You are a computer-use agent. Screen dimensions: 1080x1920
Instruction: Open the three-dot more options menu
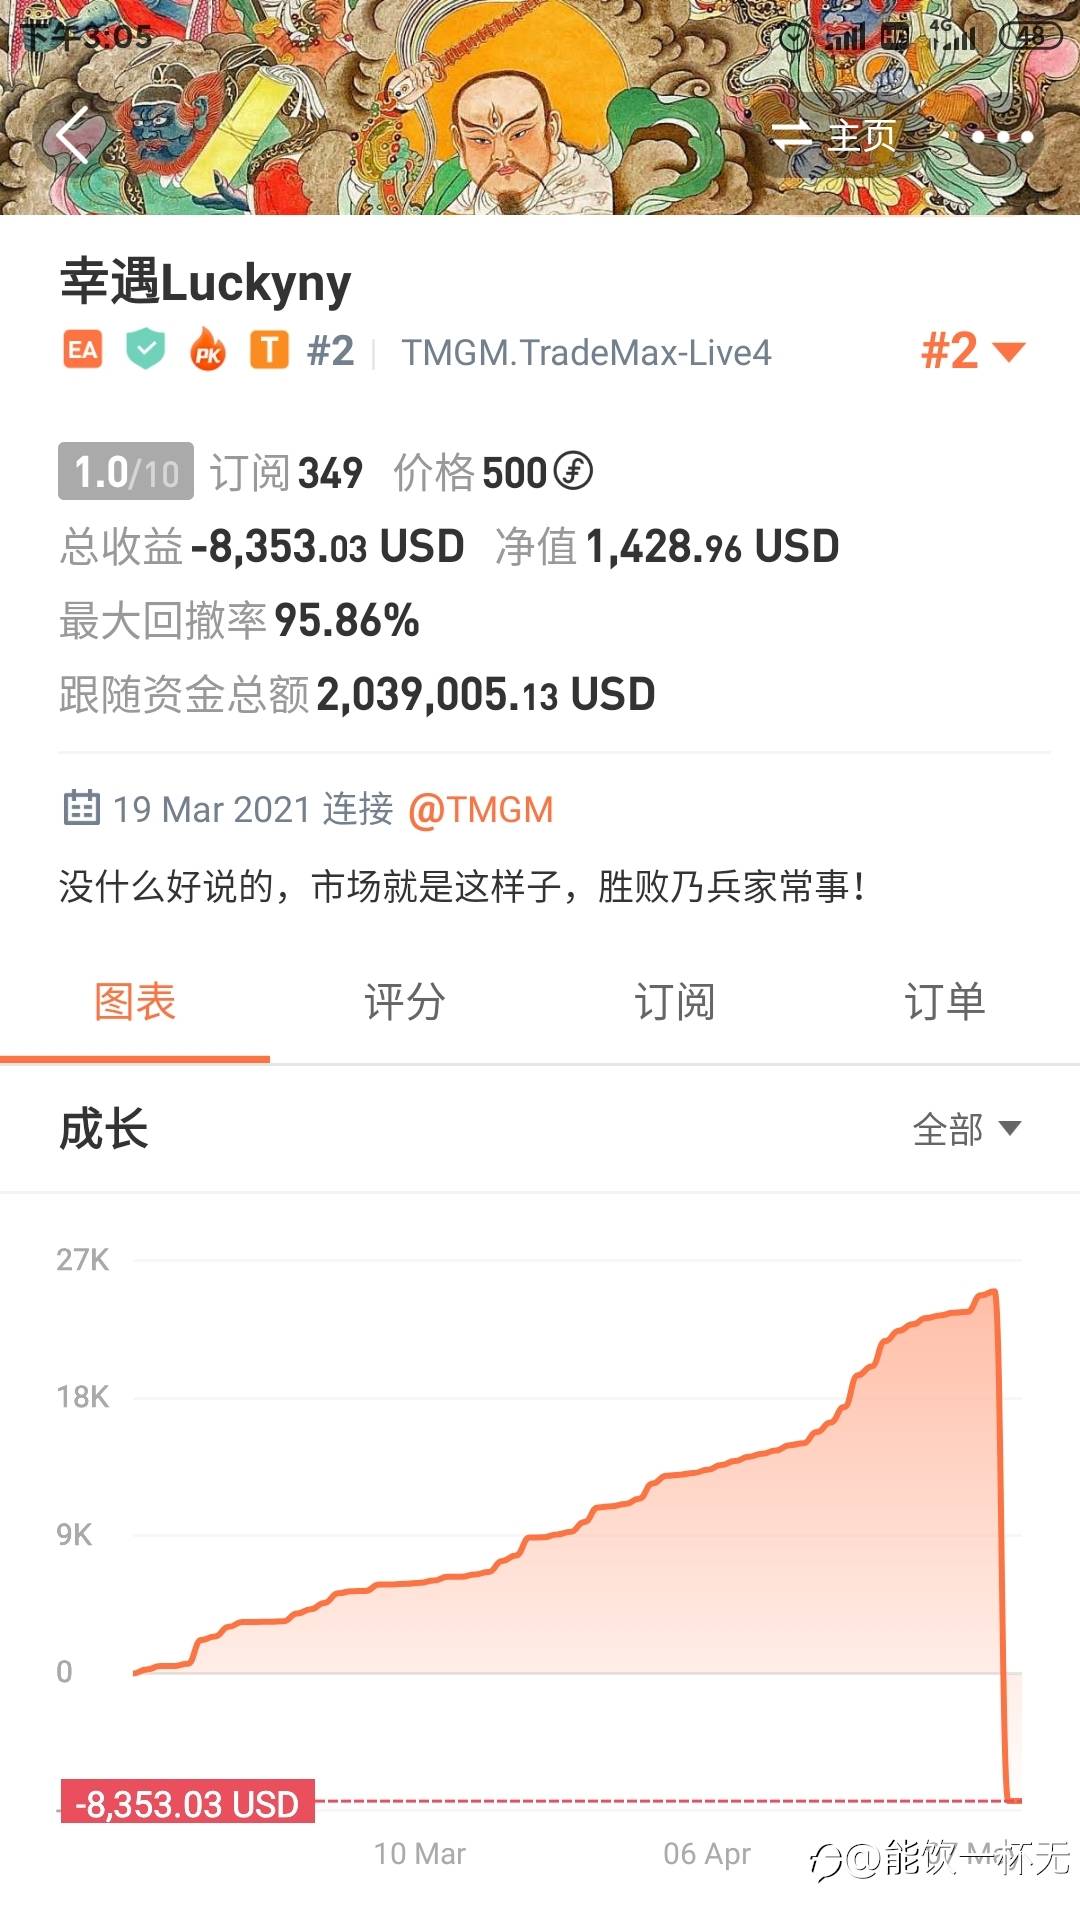coord(1002,137)
